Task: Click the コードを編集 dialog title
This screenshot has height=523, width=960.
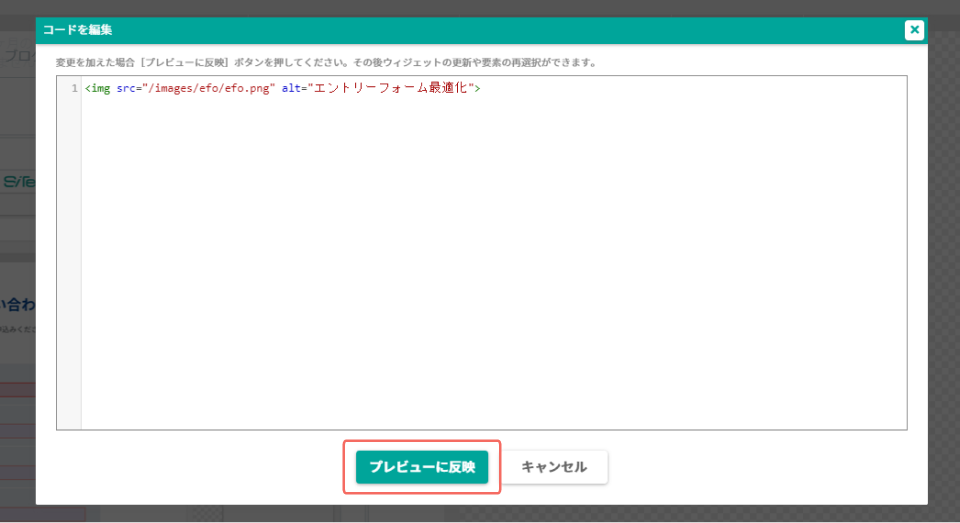Action: [78, 29]
